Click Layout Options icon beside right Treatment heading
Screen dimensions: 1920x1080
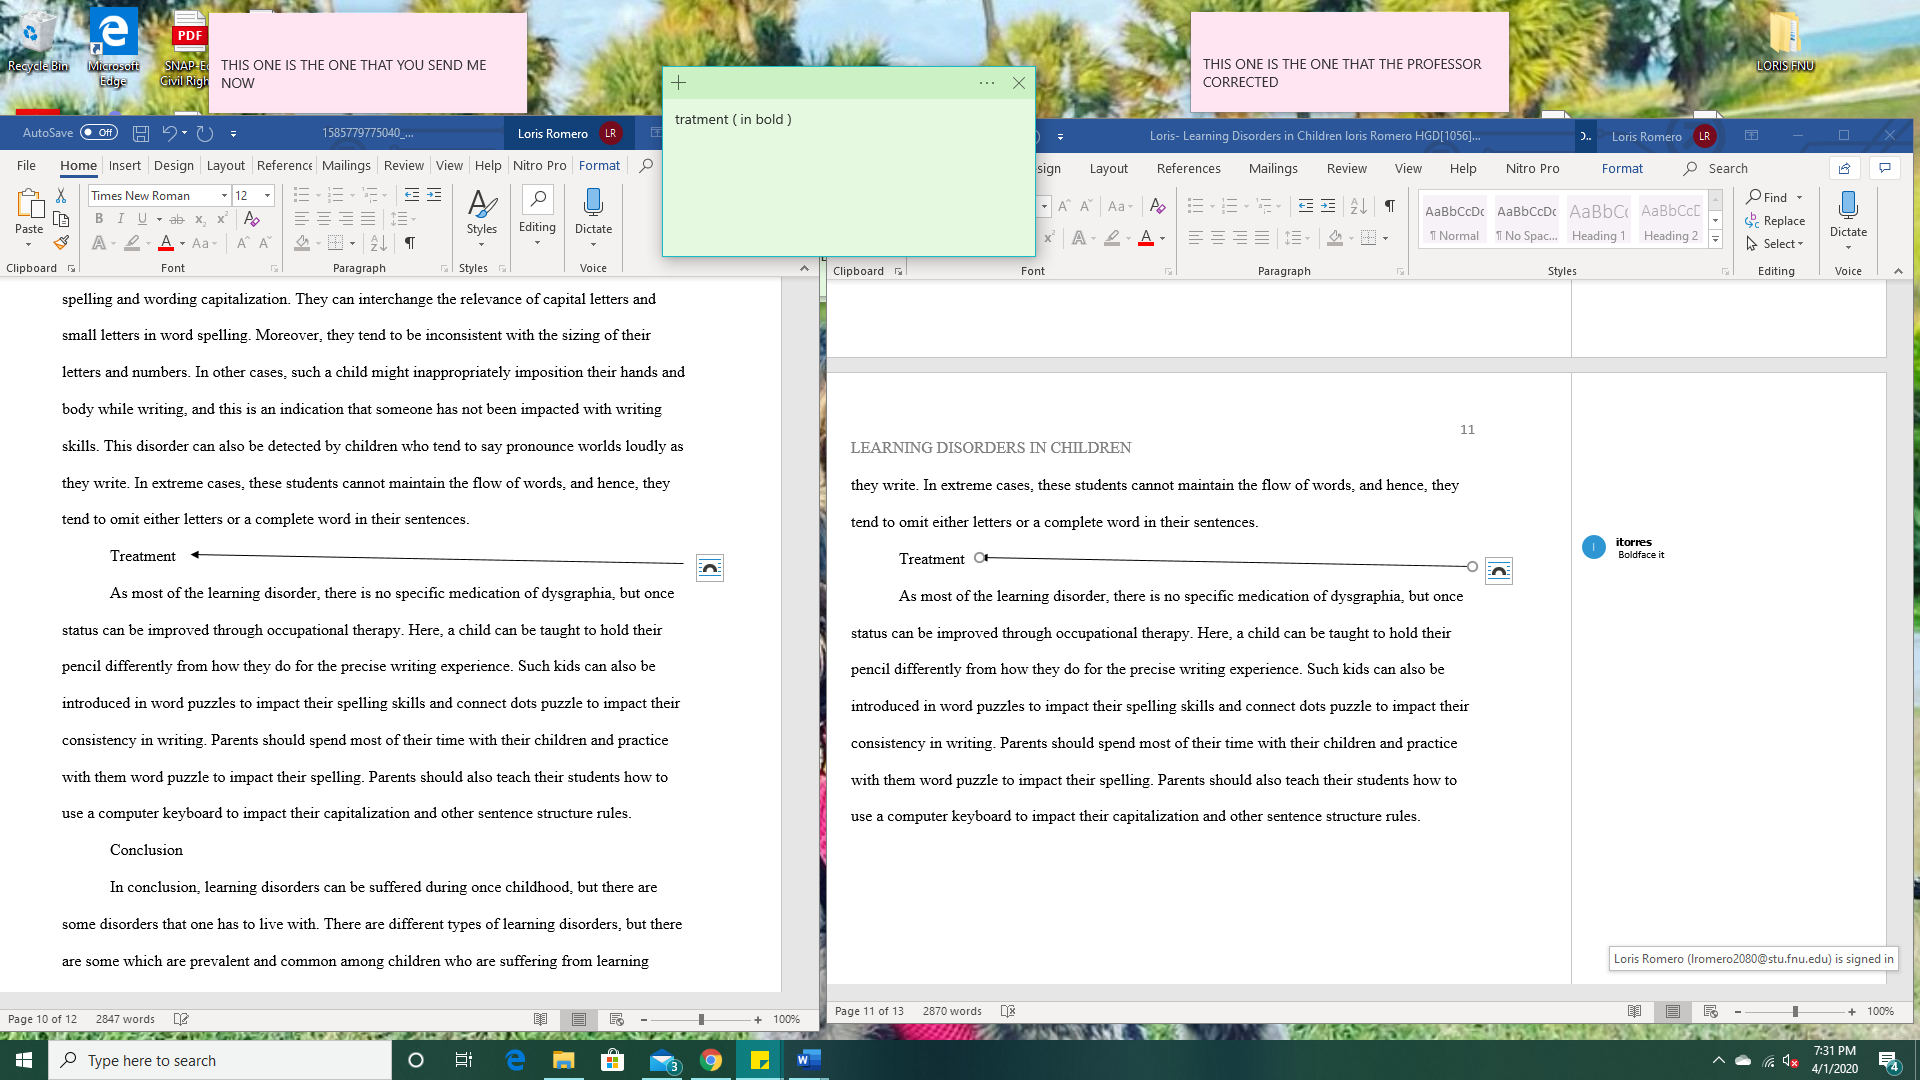pos(1499,571)
